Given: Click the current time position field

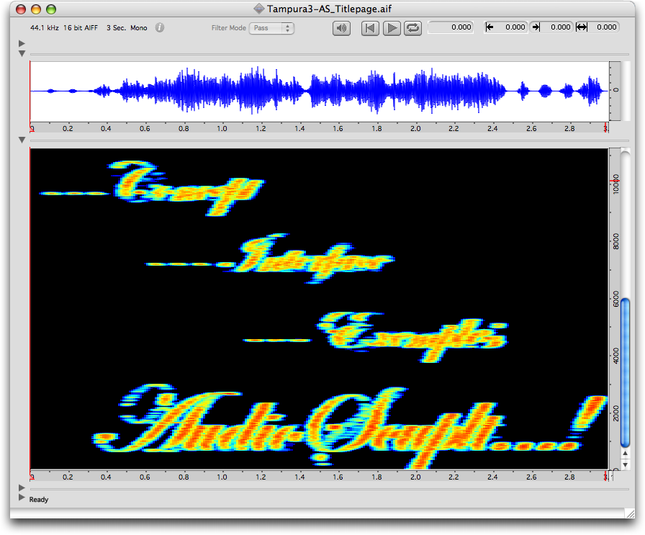Looking at the screenshot, I should [451, 28].
